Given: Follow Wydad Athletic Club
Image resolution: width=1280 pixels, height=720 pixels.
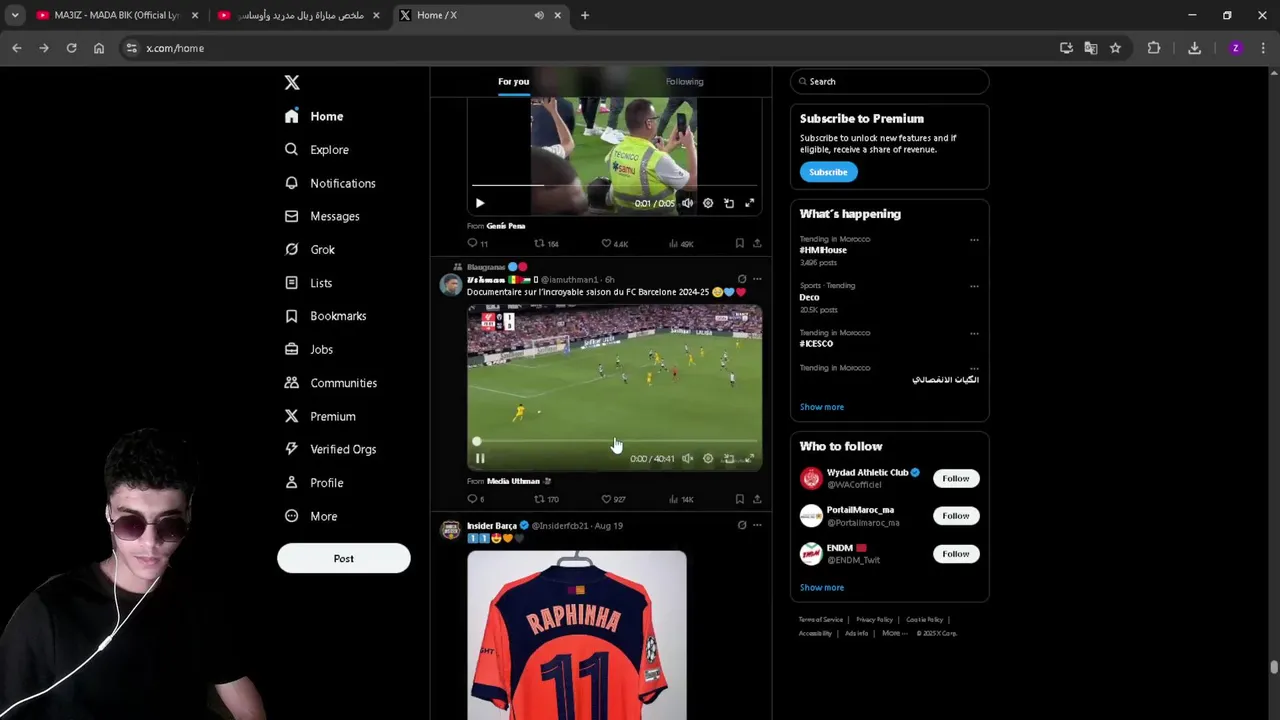Looking at the screenshot, I should (955, 478).
